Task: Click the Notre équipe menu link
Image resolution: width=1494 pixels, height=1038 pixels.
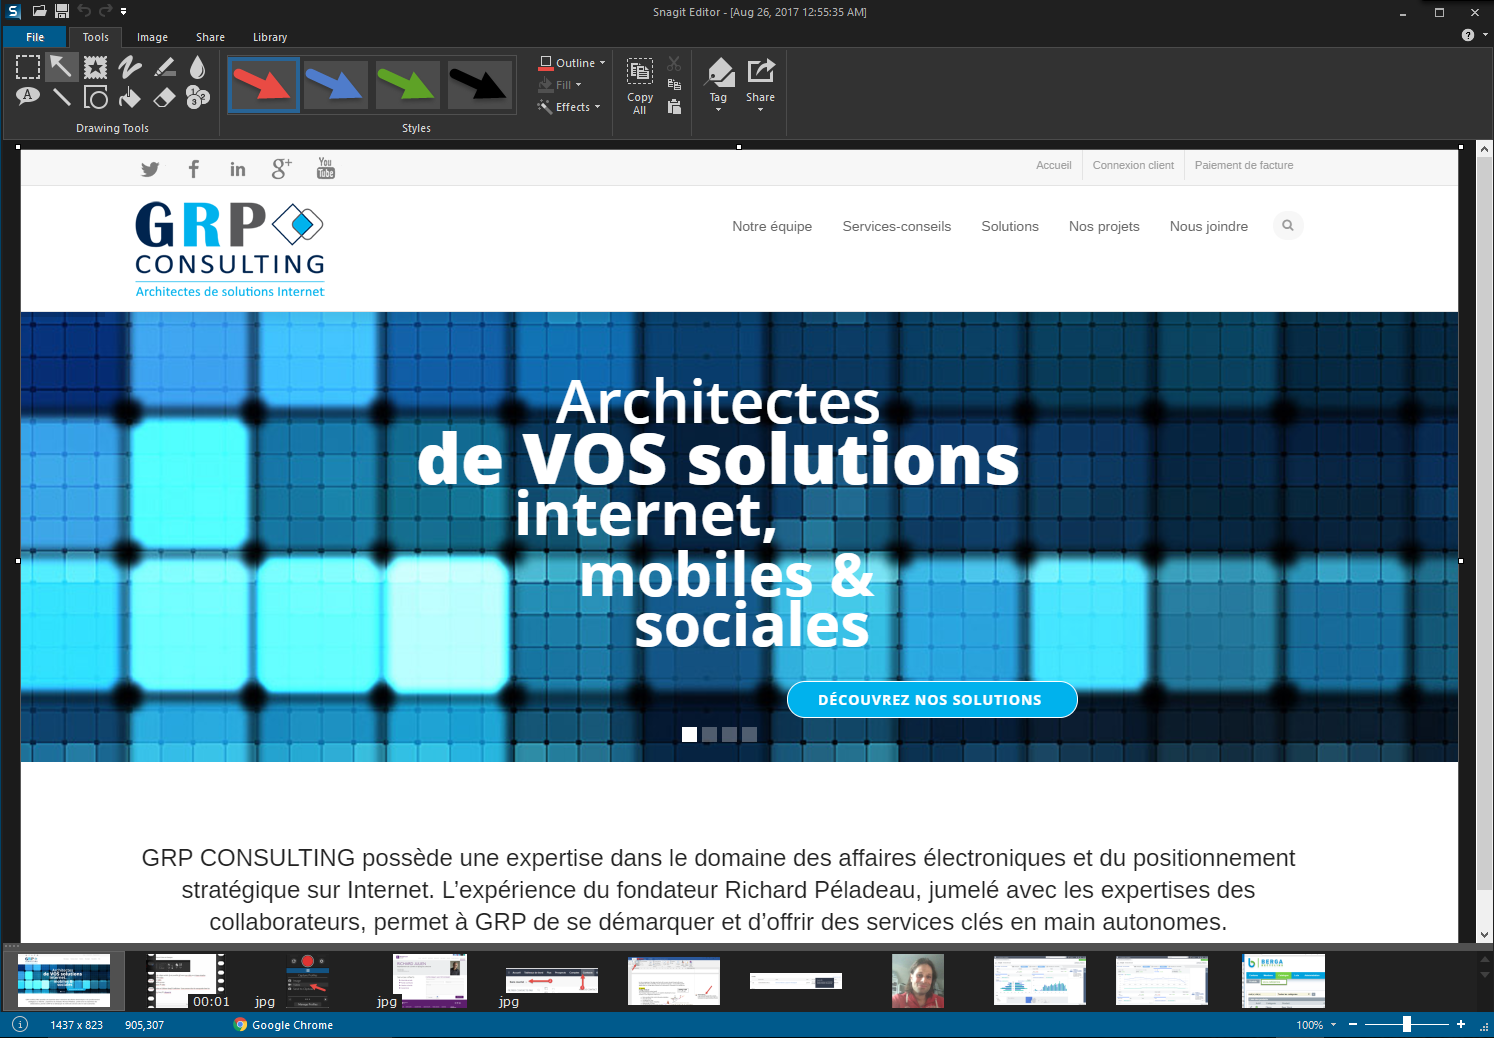Action: pyautogui.click(x=772, y=226)
